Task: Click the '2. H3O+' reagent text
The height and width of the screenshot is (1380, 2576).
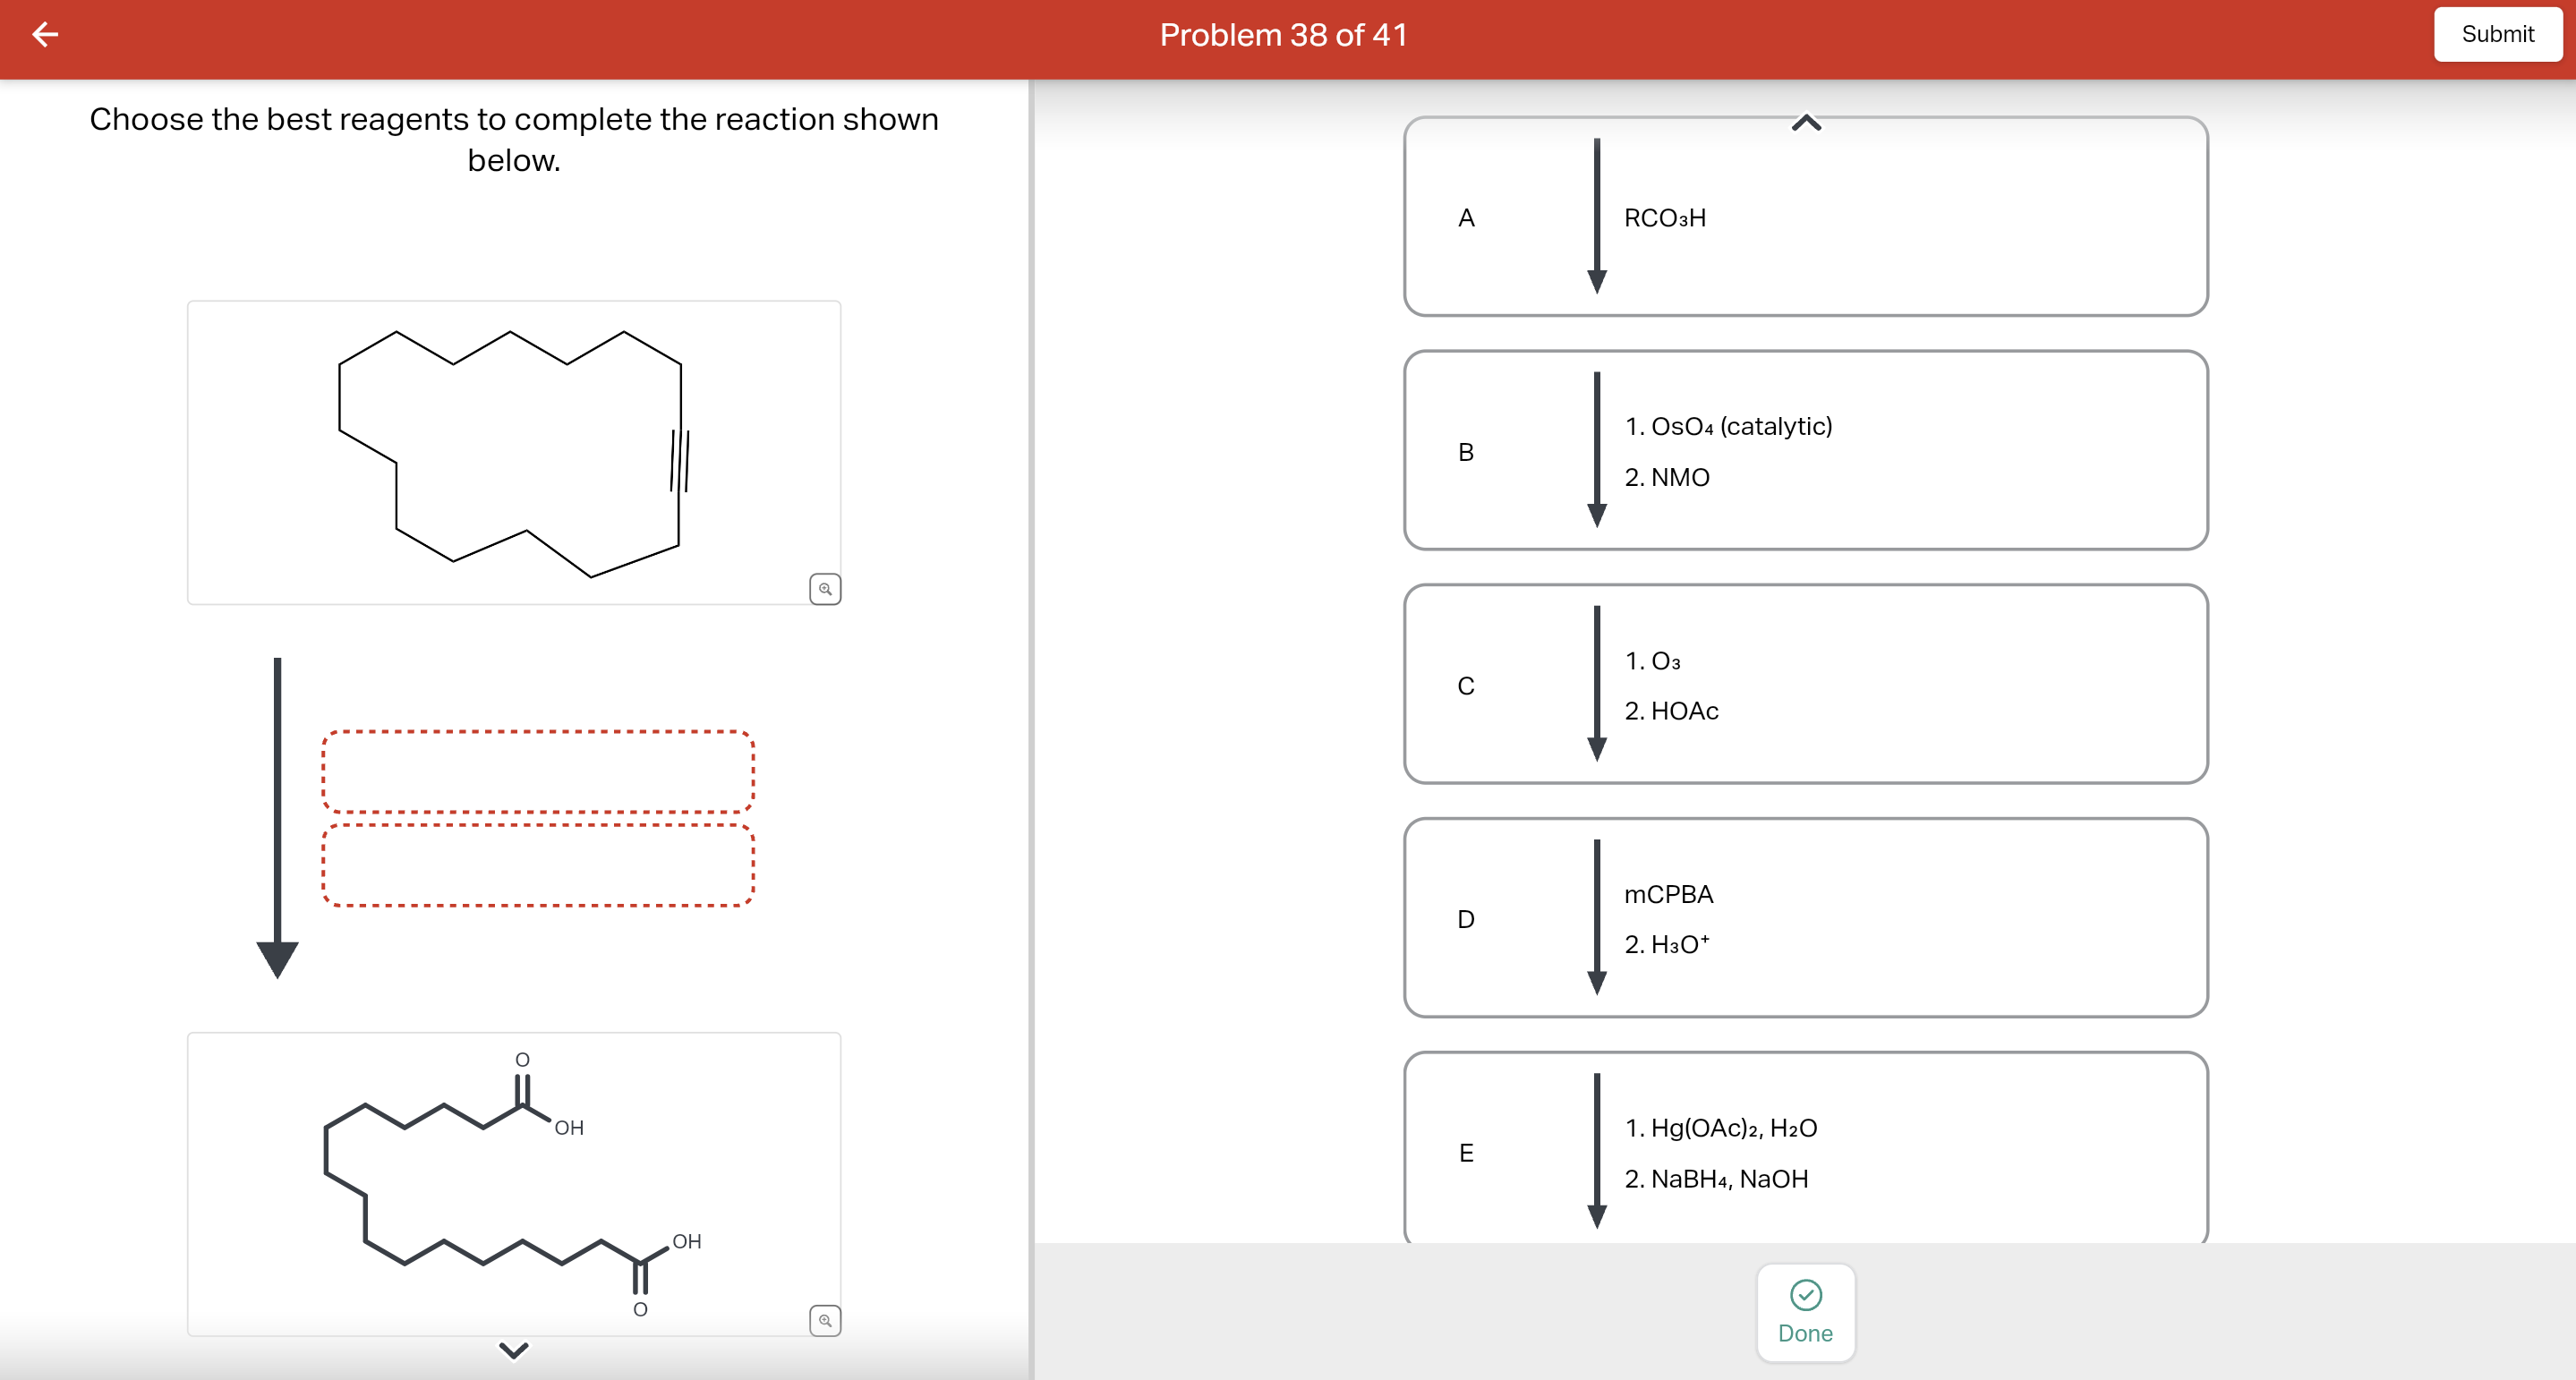Action: (x=1667, y=944)
